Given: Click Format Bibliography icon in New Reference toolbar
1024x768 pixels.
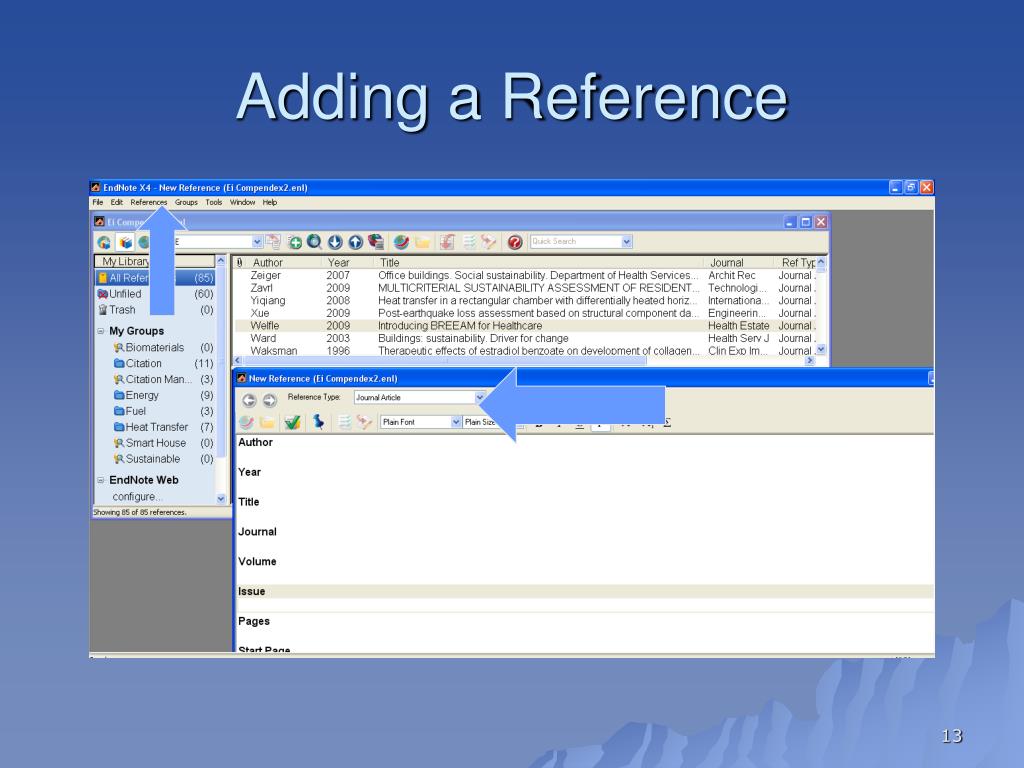Looking at the screenshot, I should pos(344,423).
